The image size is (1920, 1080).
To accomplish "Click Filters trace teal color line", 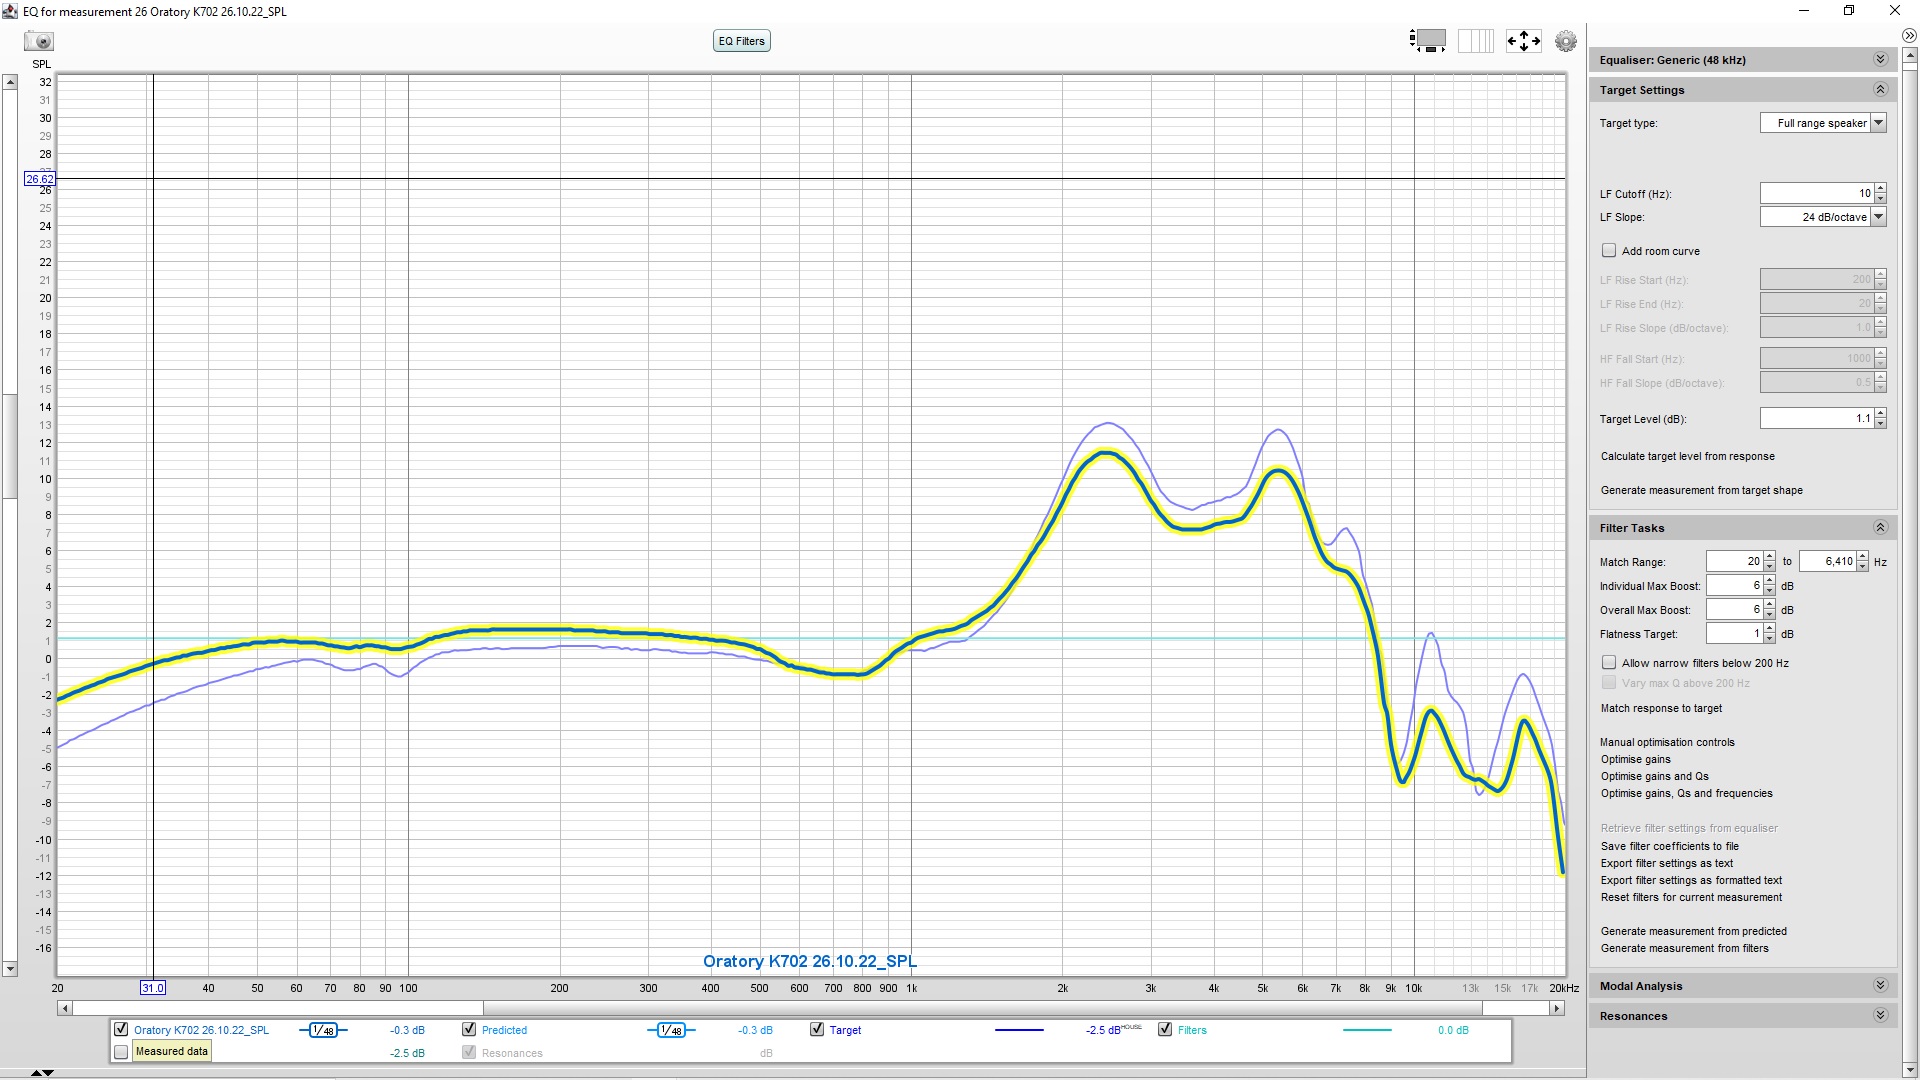I will pos(1367,1030).
